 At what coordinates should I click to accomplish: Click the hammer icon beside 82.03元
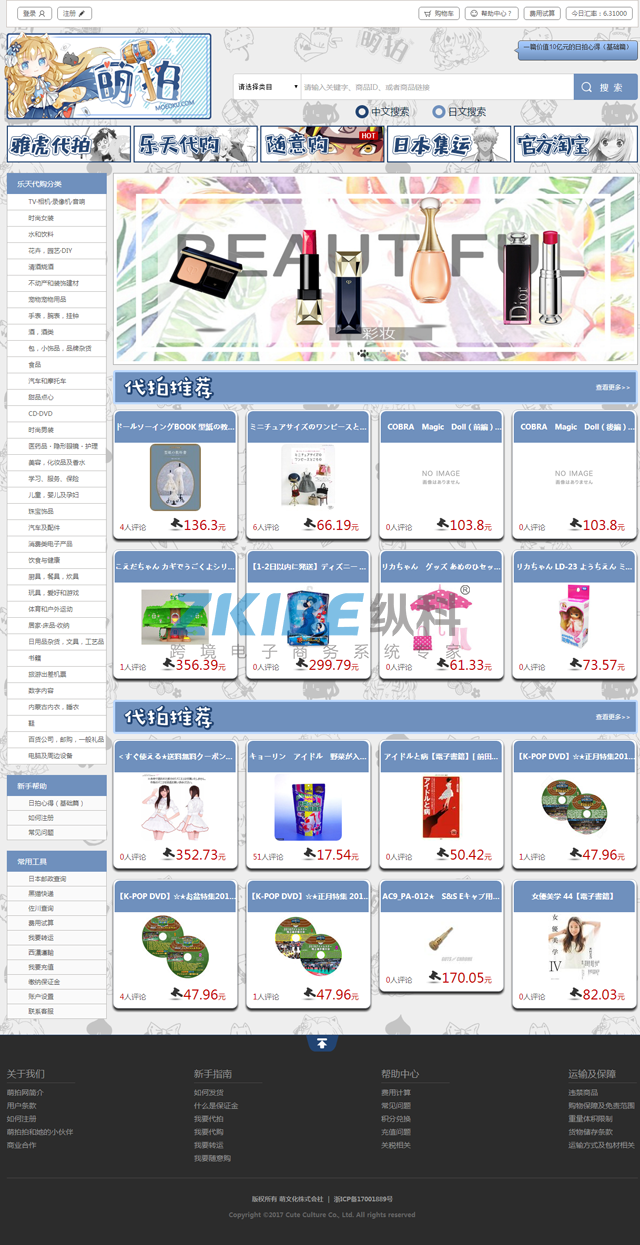(x=574, y=993)
